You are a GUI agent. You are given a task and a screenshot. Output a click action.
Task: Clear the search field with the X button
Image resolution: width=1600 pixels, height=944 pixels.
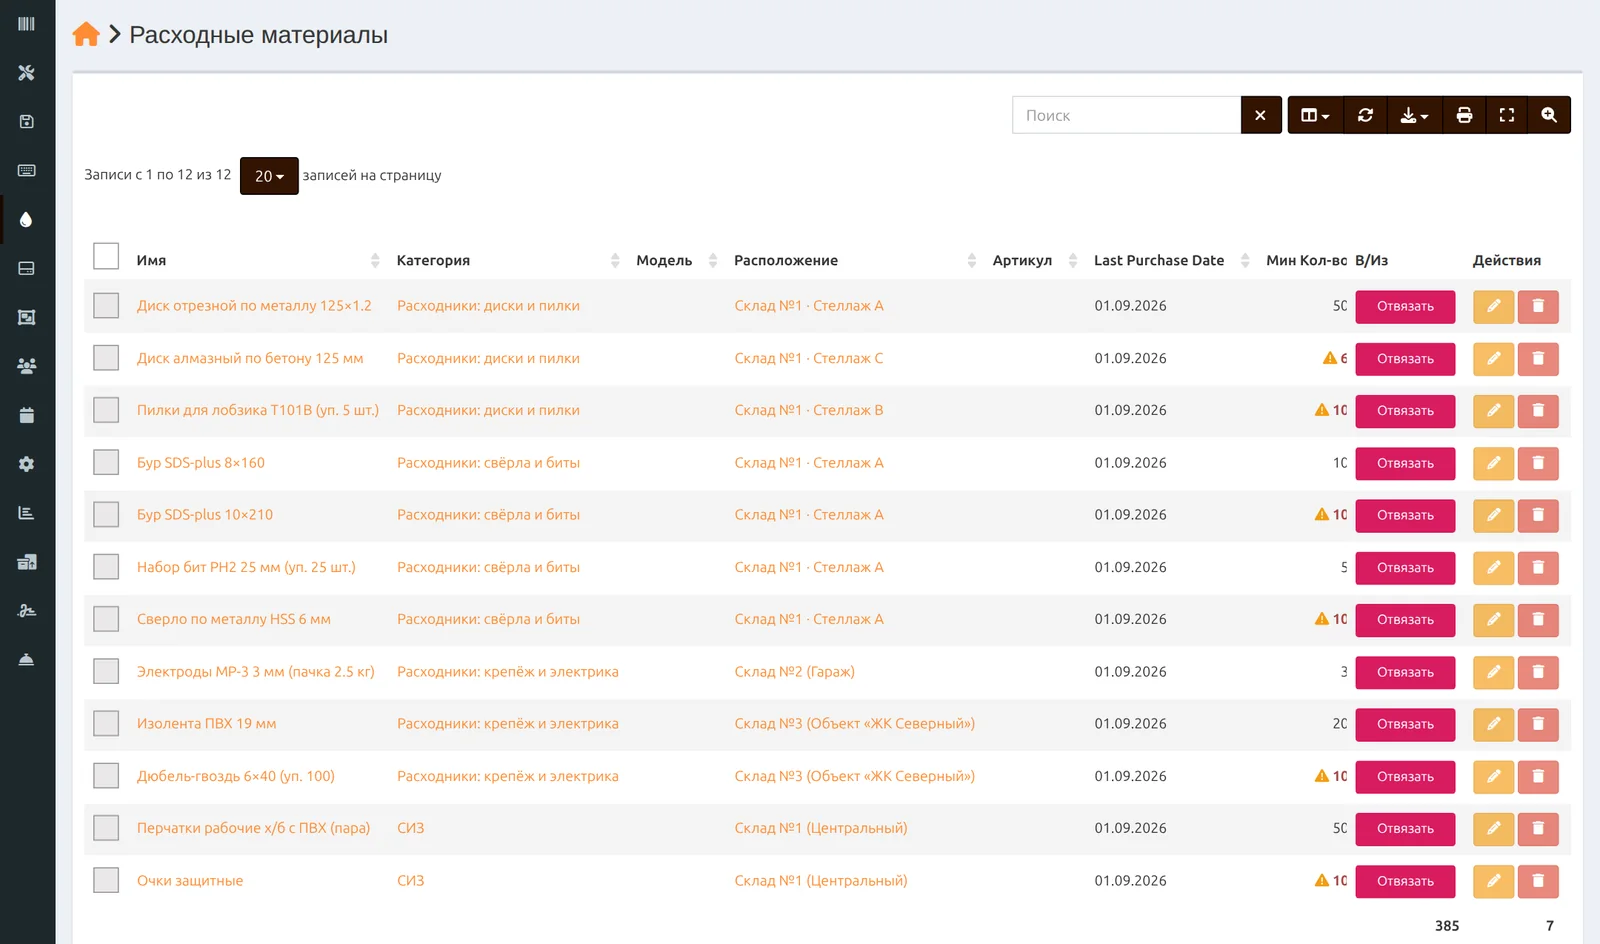pos(1261,115)
